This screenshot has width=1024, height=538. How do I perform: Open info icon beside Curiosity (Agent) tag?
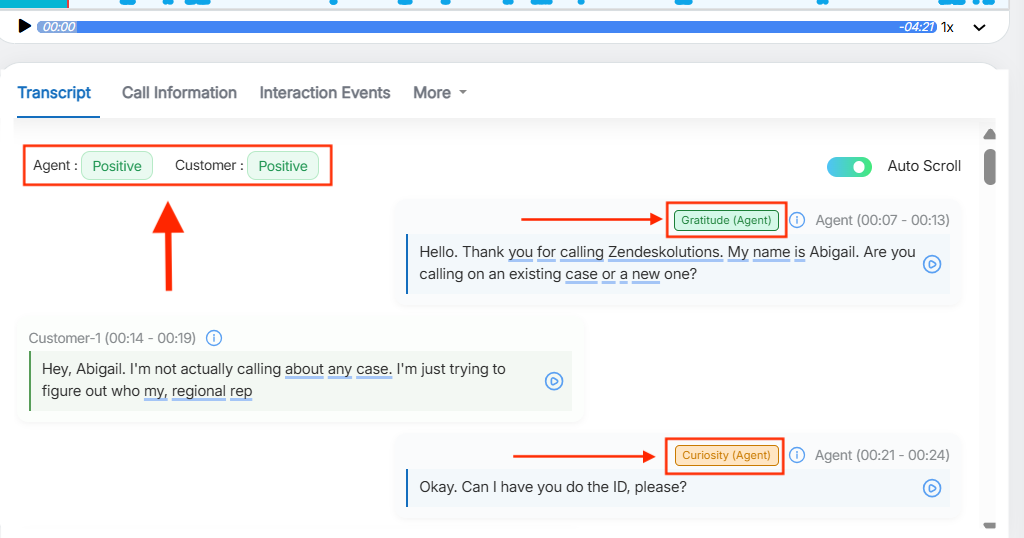(797, 455)
